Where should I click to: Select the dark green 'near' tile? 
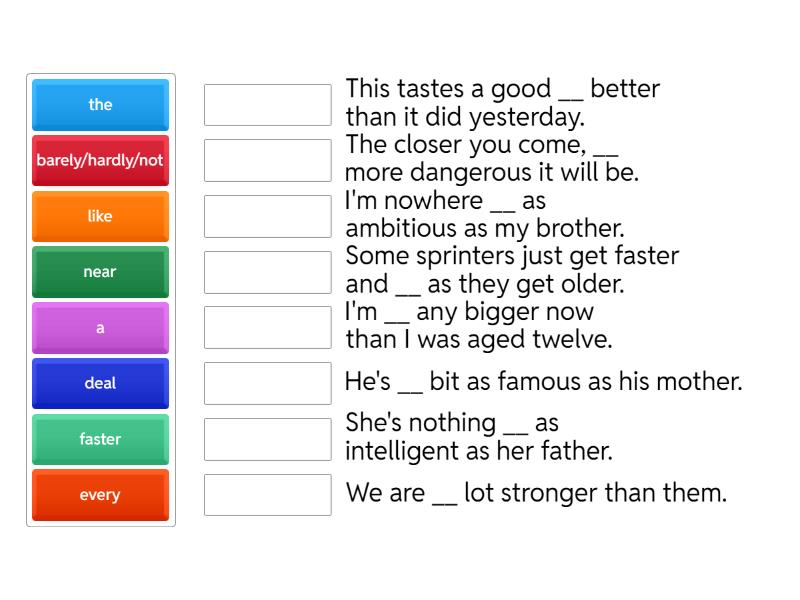[x=100, y=272]
